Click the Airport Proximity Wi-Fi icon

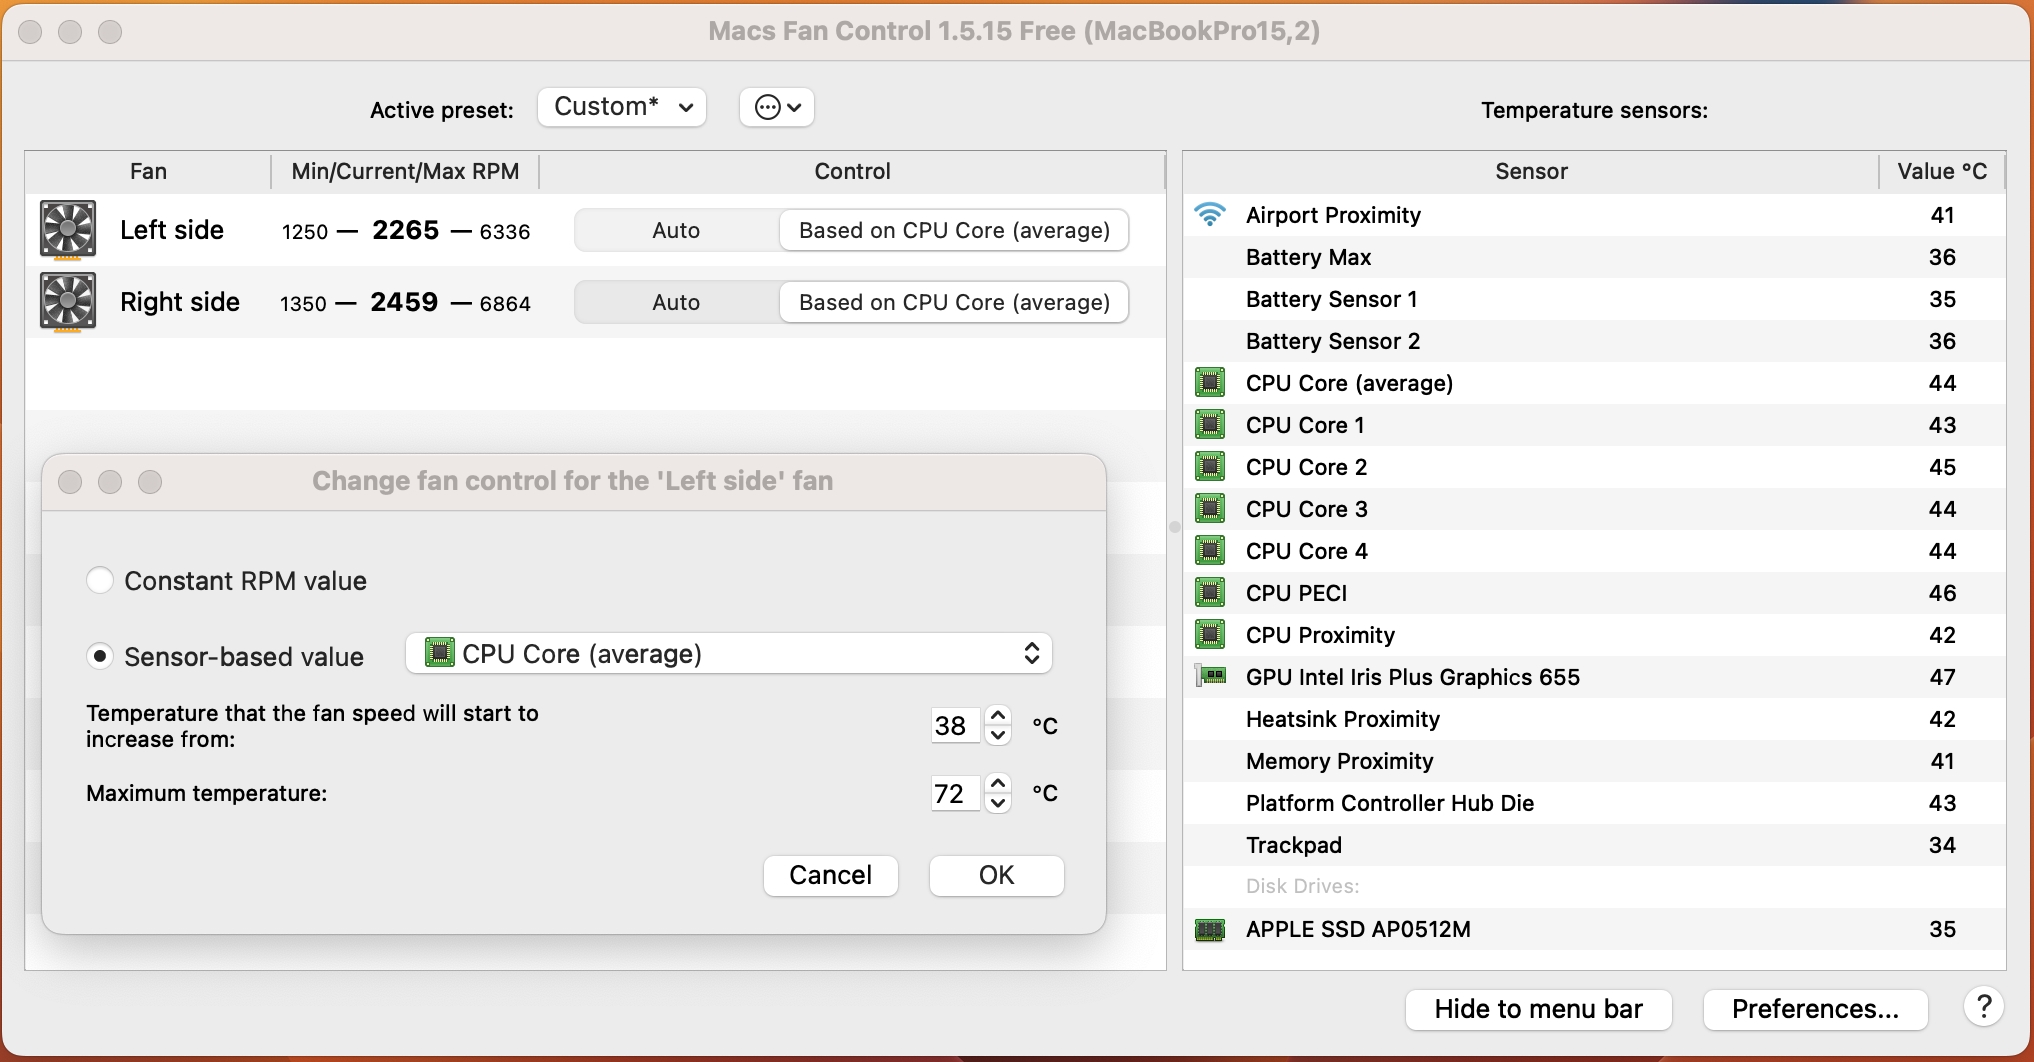click(1210, 215)
